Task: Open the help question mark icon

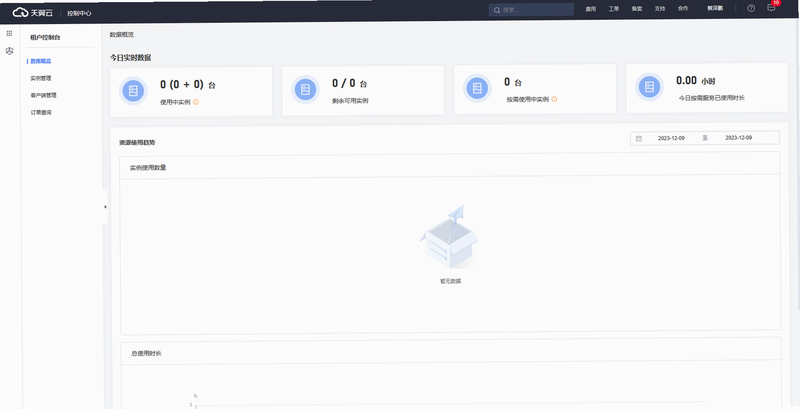Action: click(751, 8)
